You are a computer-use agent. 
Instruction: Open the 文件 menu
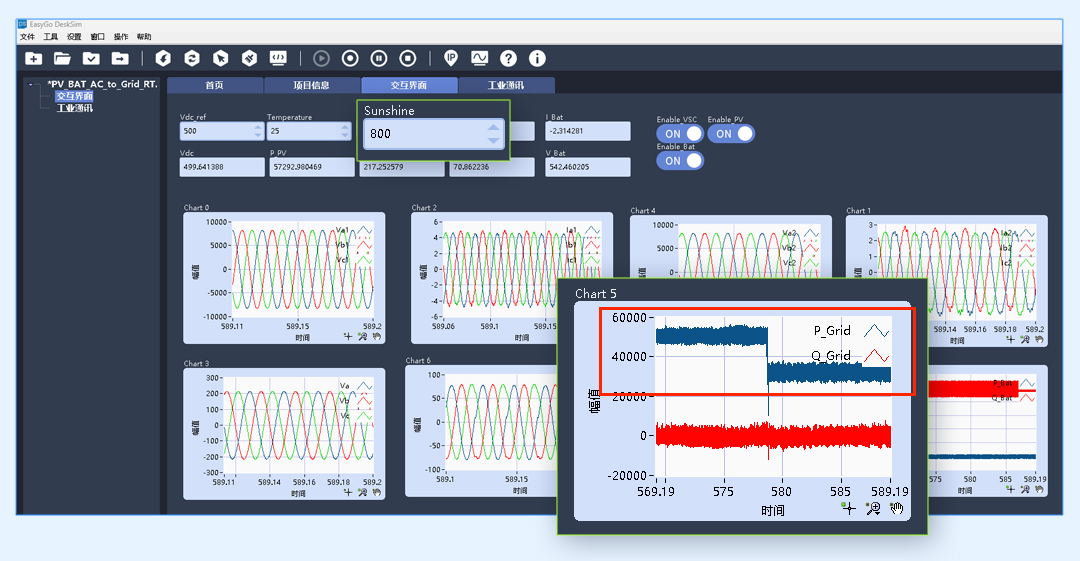28,37
